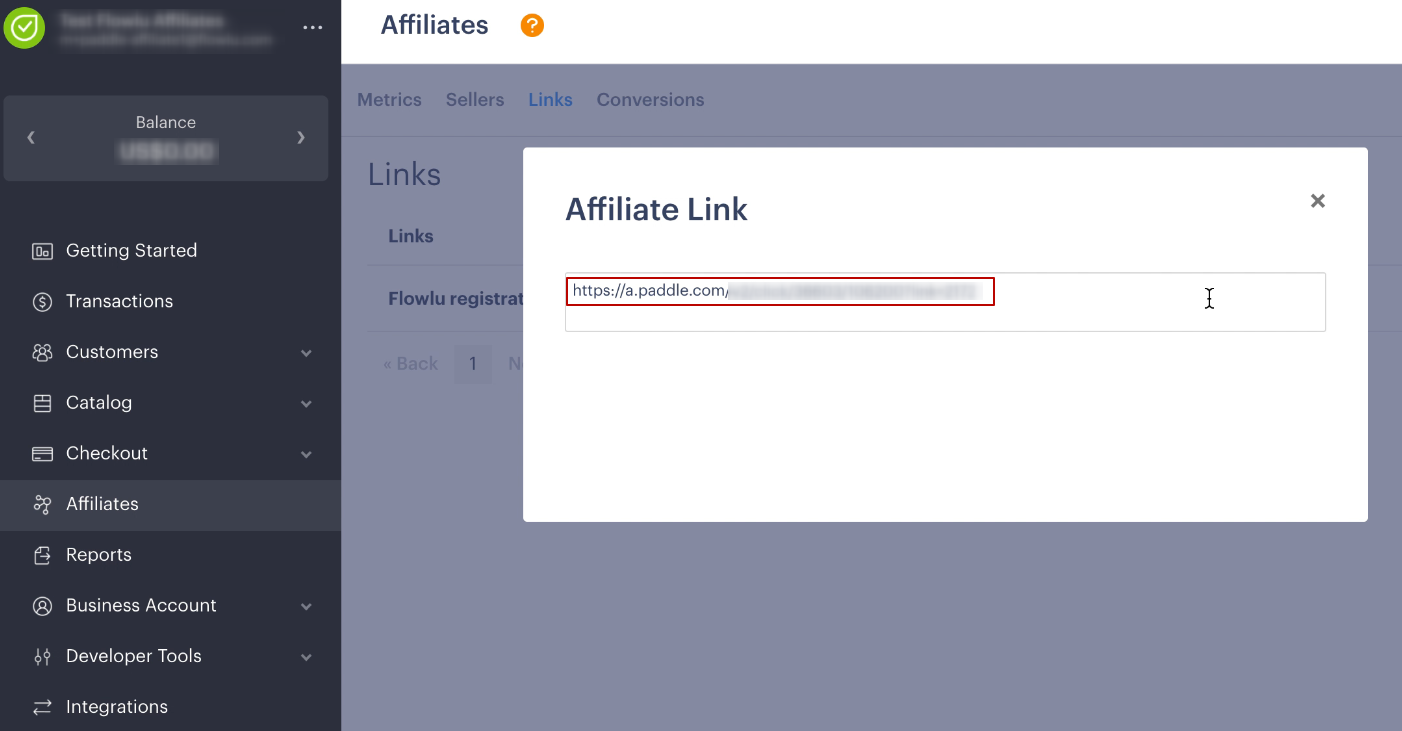Open Transactions in sidebar
The height and width of the screenshot is (731, 1402).
tap(170, 302)
